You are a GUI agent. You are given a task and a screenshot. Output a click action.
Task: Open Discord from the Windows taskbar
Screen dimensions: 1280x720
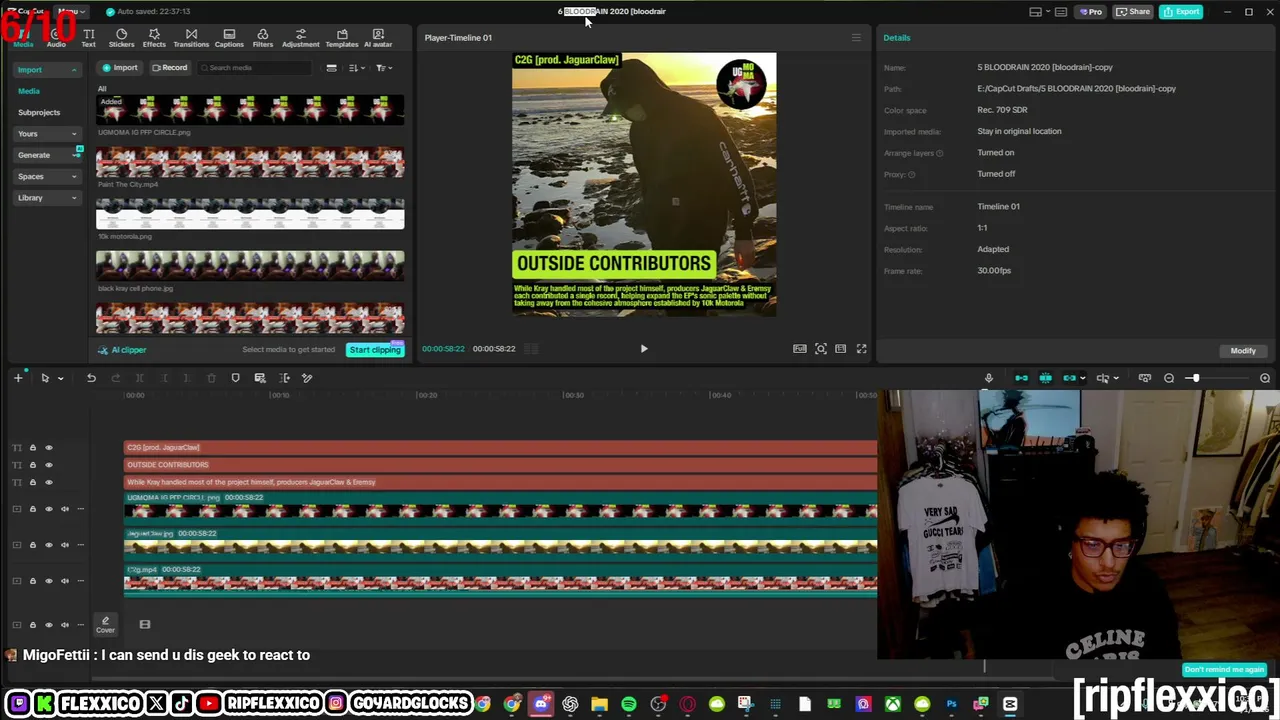(x=541, y=704)
